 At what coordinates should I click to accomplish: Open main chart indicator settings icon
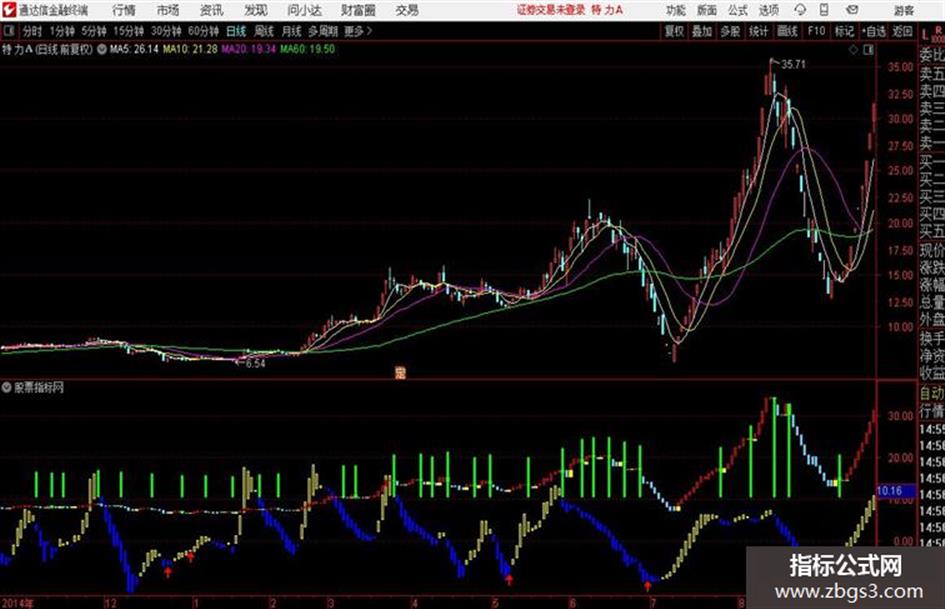101,49
